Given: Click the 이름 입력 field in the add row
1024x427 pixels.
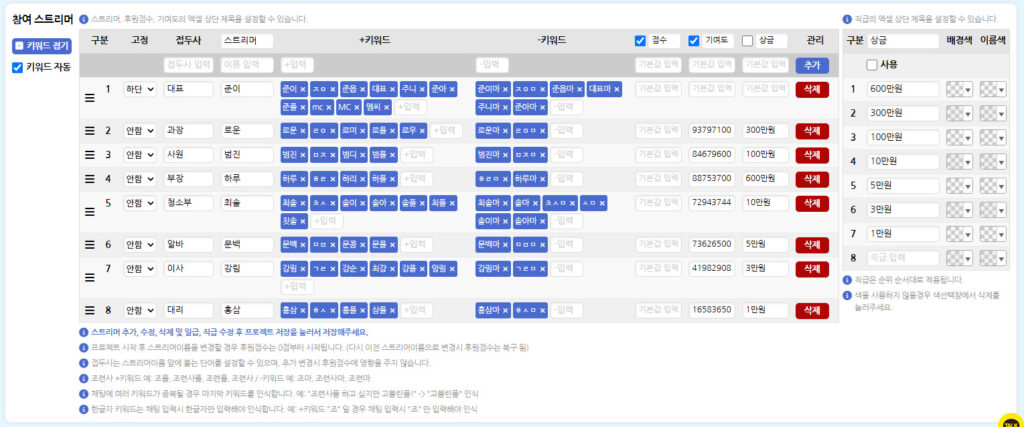Looking at the screenshot, I should pyautogui.click(x=247, y=65).
